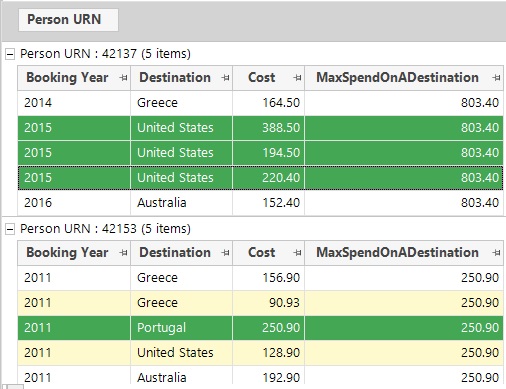Pin the Cost column in second group
506x389 pixels.
click(297, 253)
